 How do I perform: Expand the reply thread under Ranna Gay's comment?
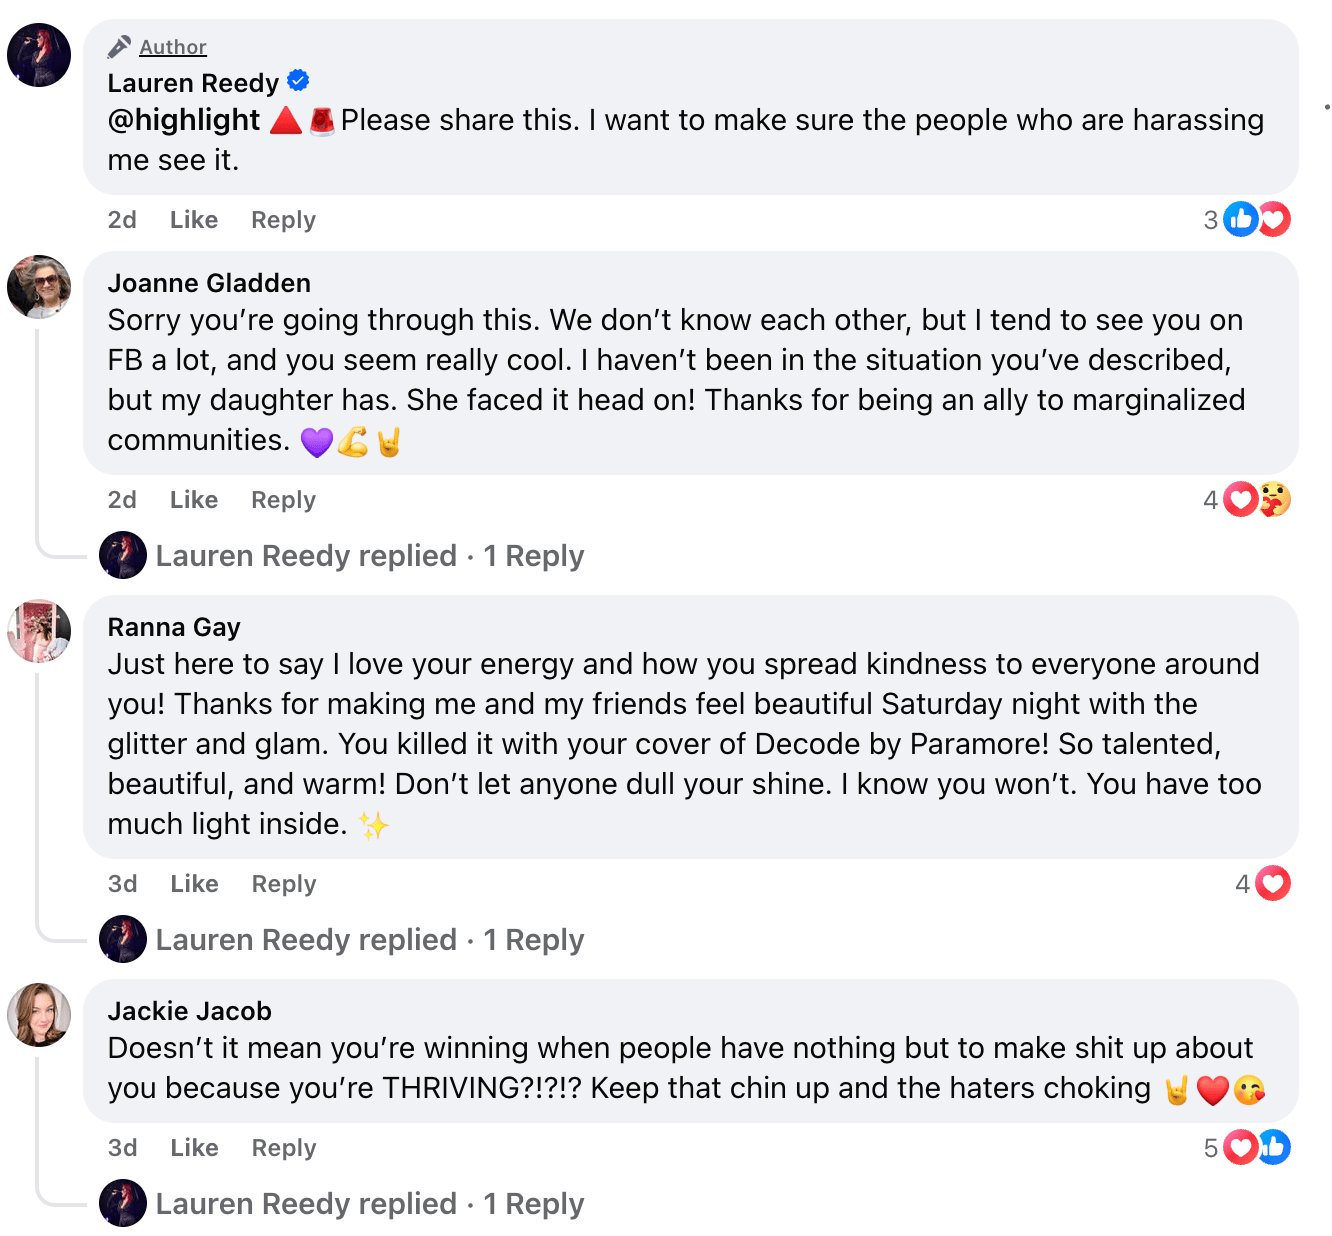pos(369,939)
